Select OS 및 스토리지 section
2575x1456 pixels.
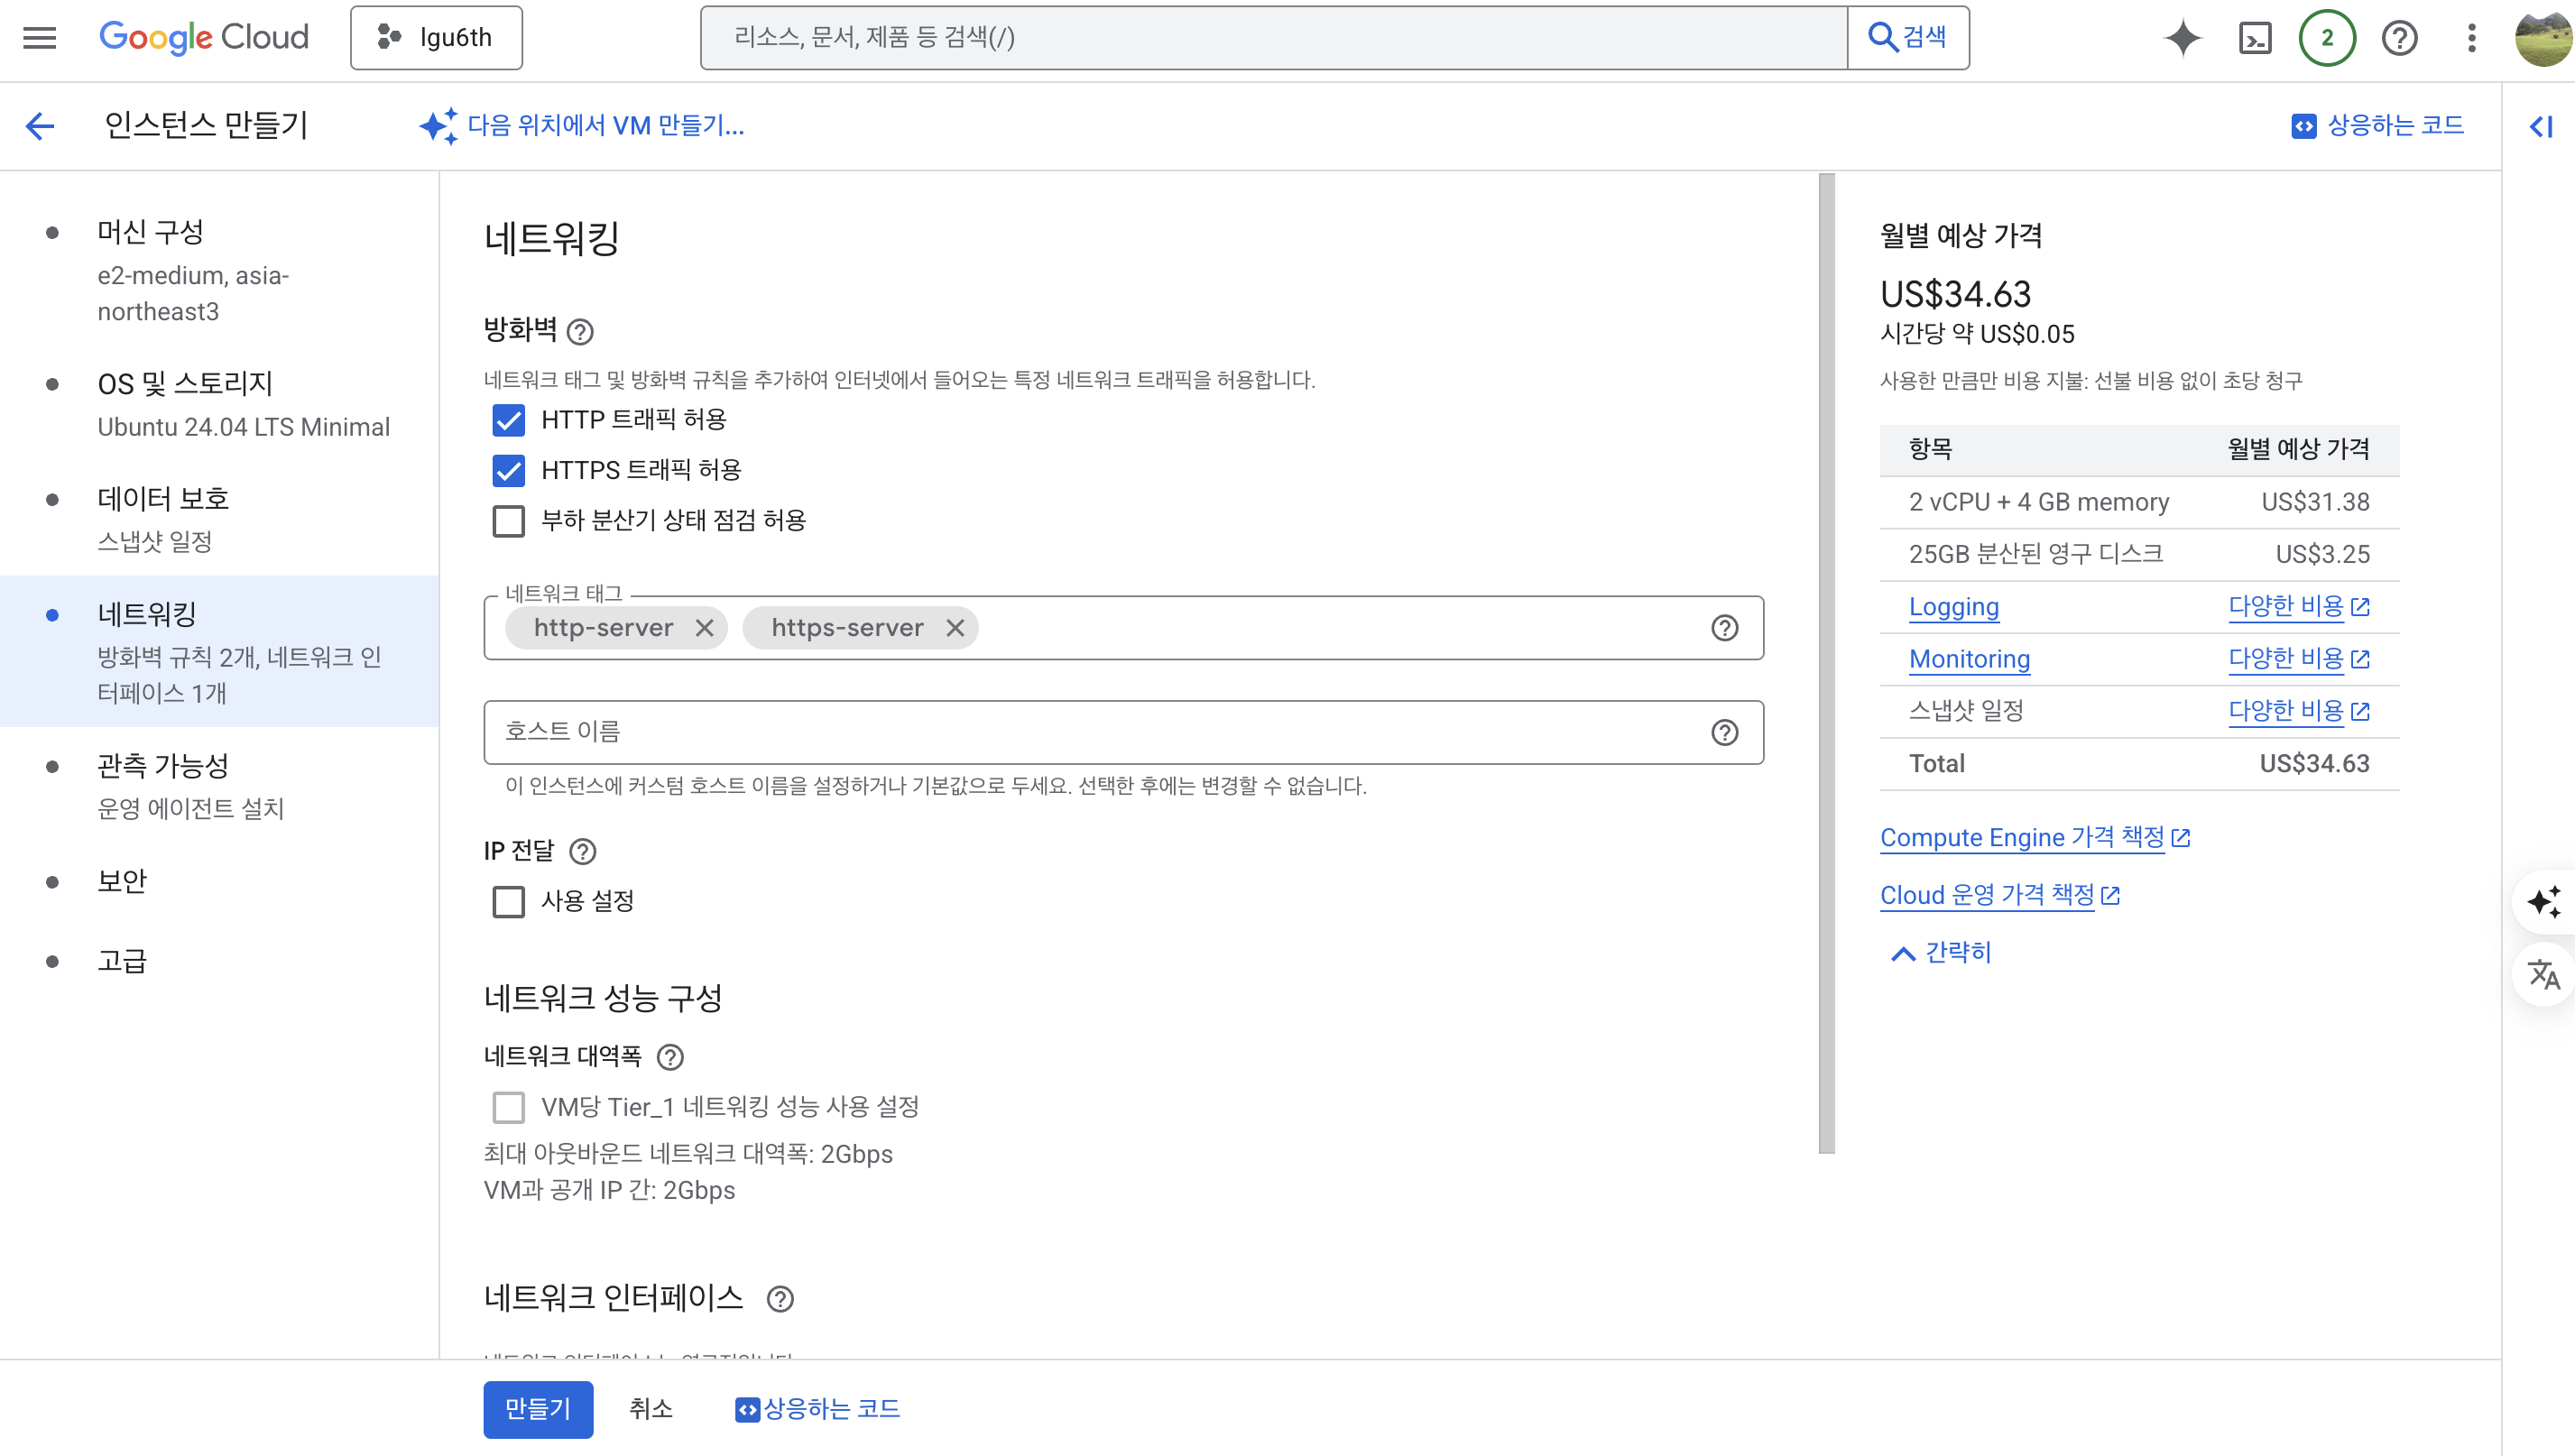[x=220, y=404]
